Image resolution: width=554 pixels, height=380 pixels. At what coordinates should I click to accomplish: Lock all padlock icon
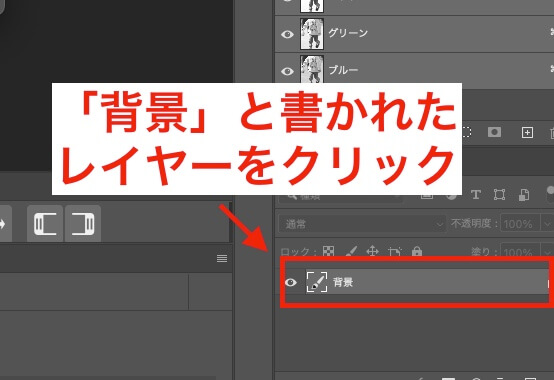[x=417, y=251]
